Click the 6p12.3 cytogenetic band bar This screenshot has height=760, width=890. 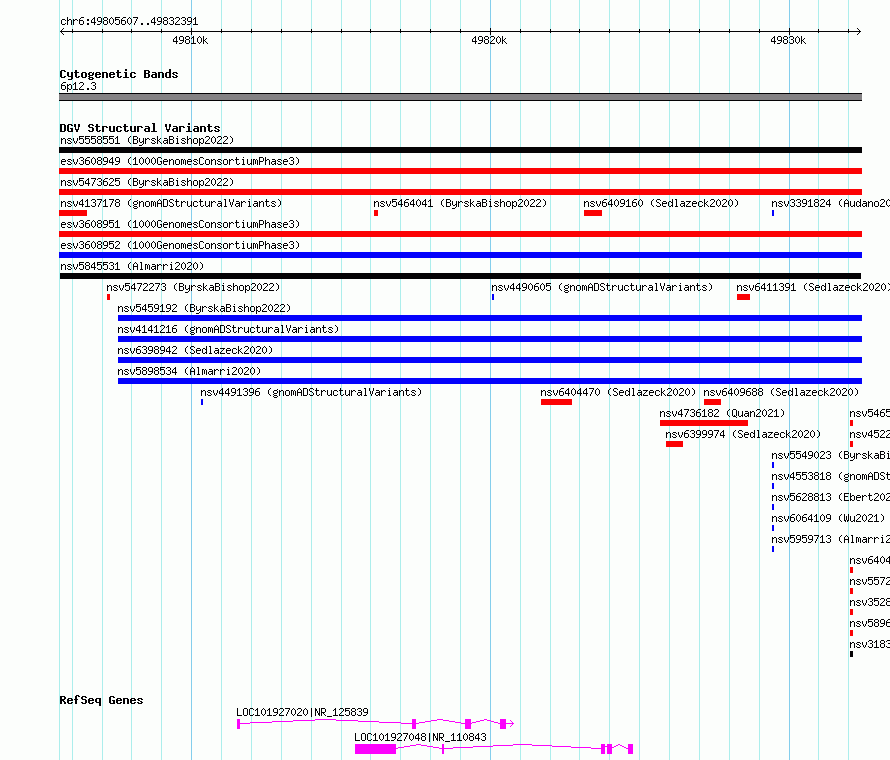[460, 97]
